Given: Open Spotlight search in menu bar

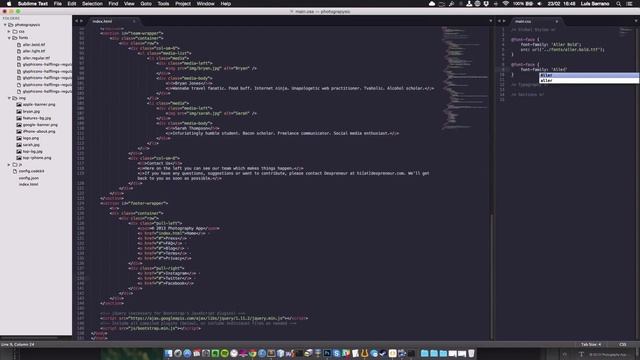Looking at the screenshot, I should tap(619, 4).
